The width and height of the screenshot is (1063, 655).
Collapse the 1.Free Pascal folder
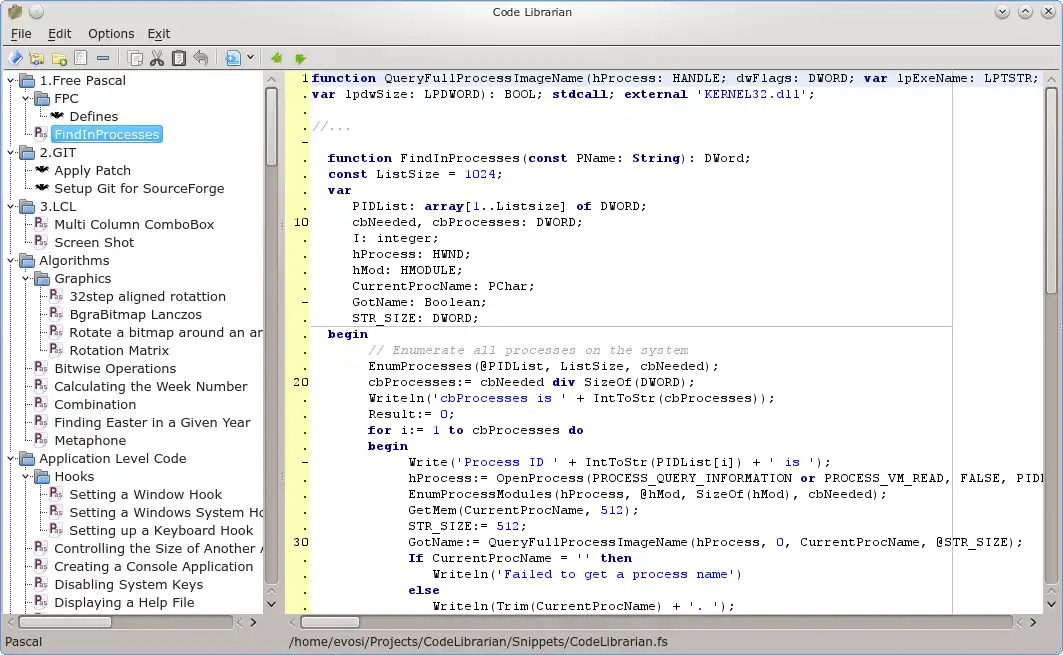click(11, 80)
